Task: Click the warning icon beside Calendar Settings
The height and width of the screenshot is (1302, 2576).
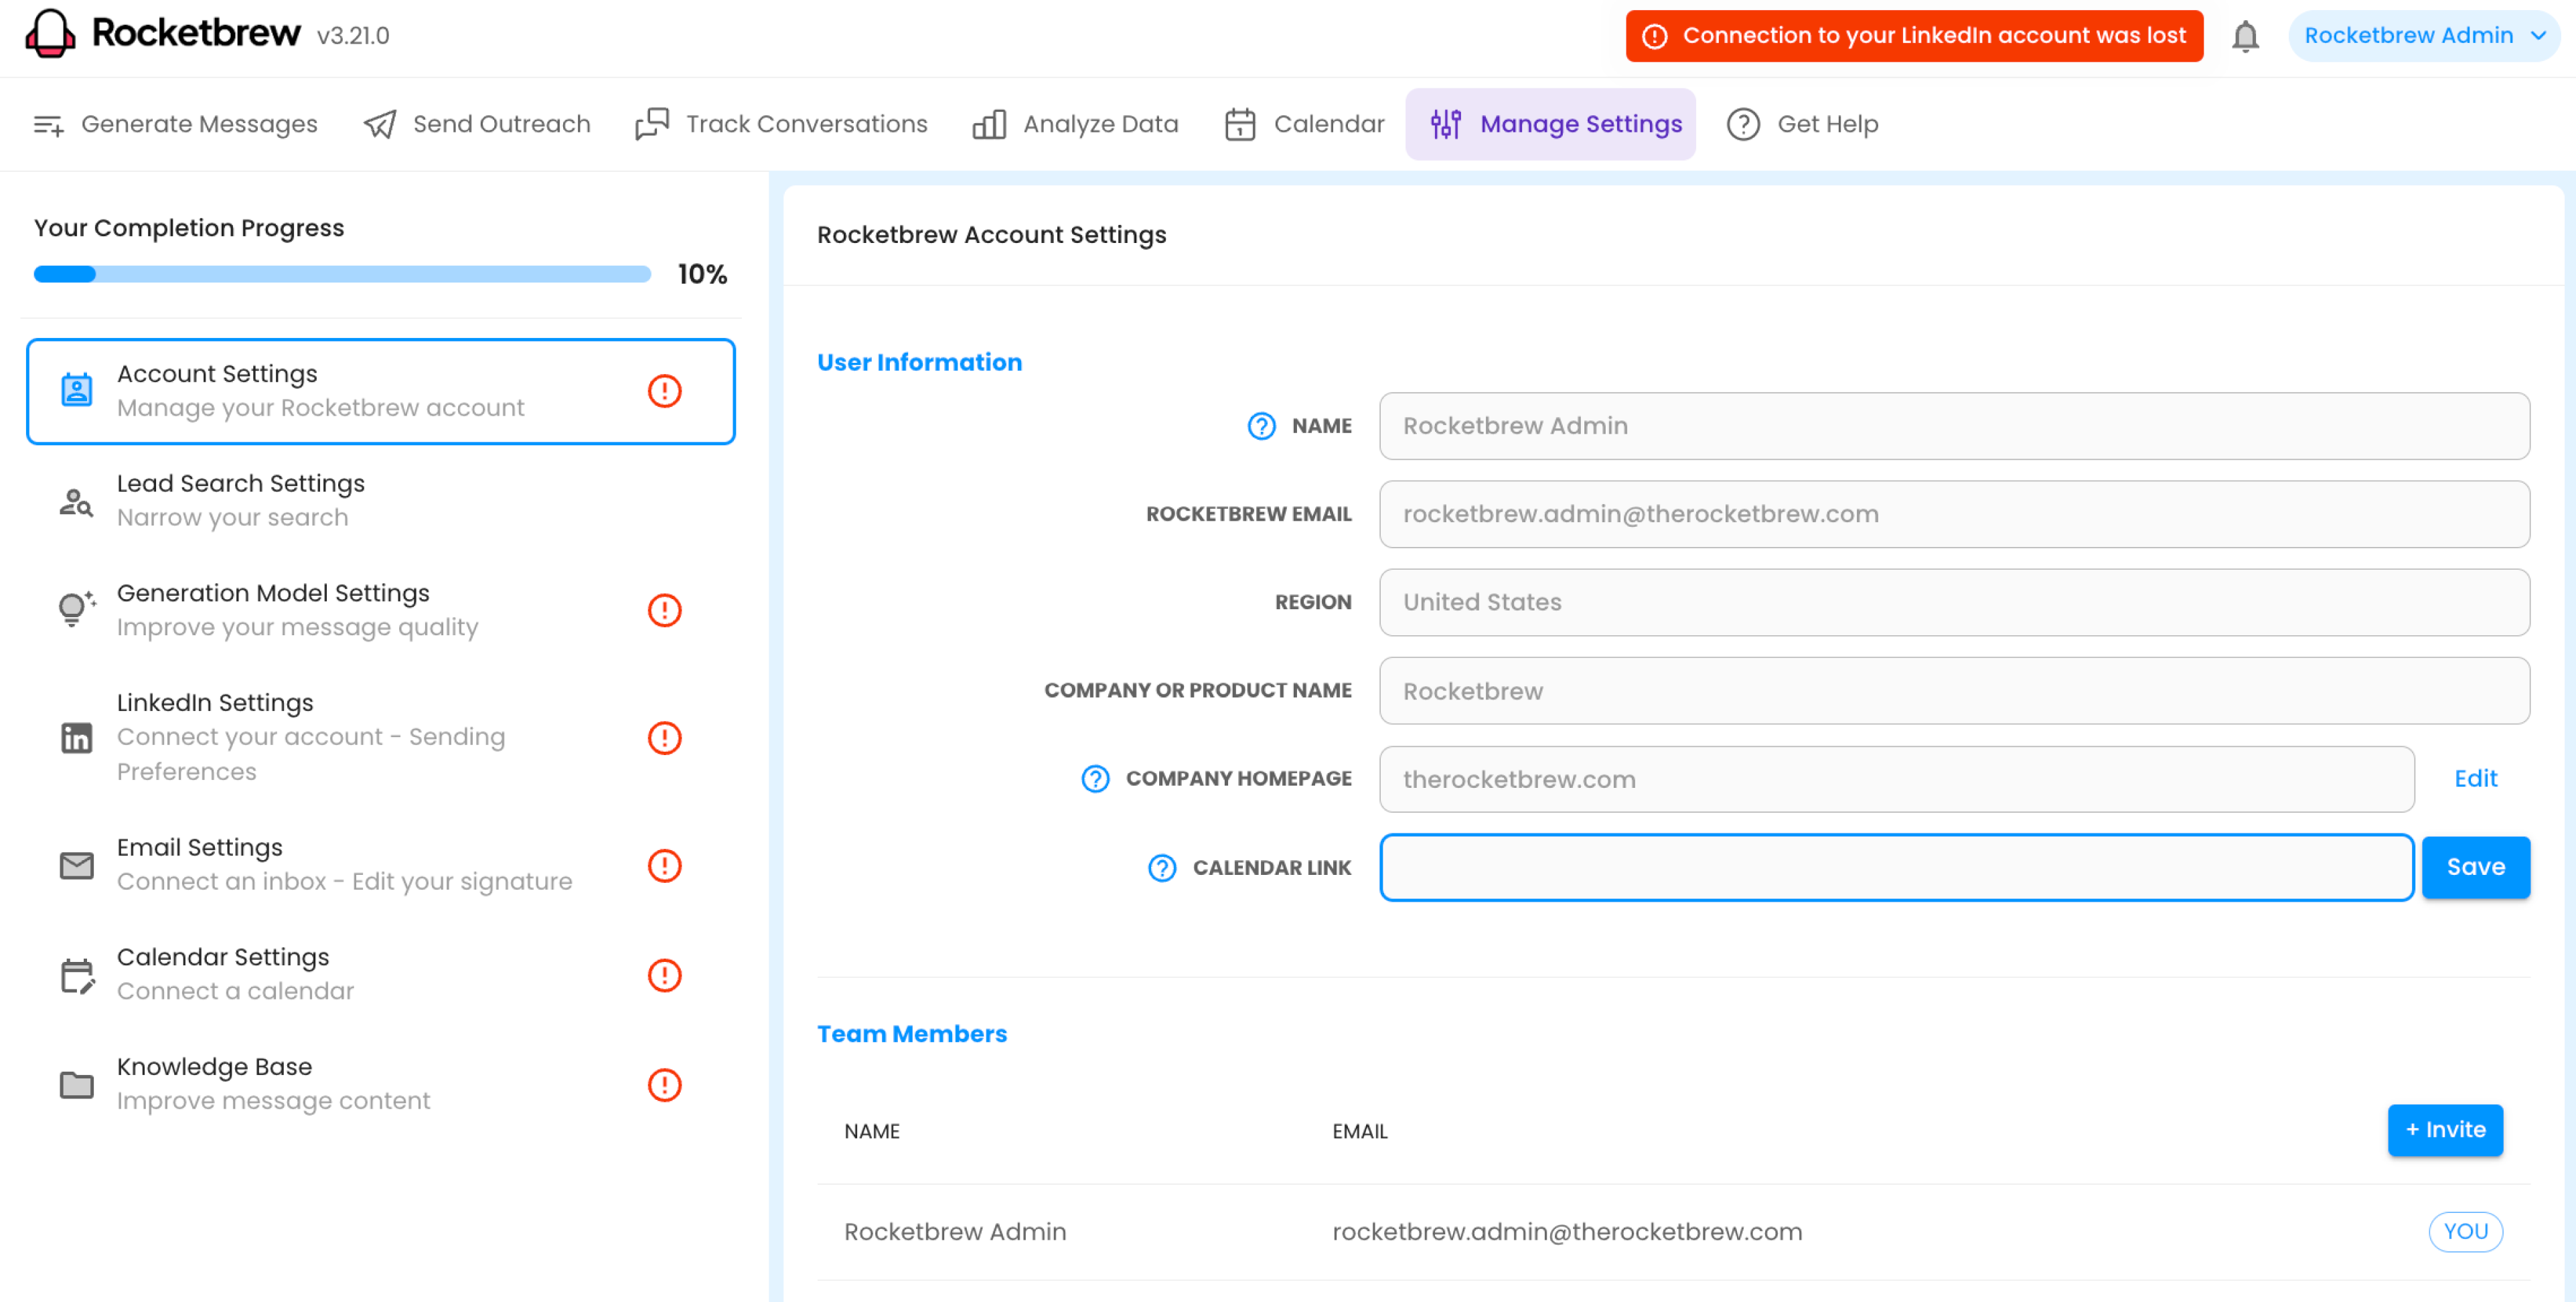Action: click(x=664, y=975)
